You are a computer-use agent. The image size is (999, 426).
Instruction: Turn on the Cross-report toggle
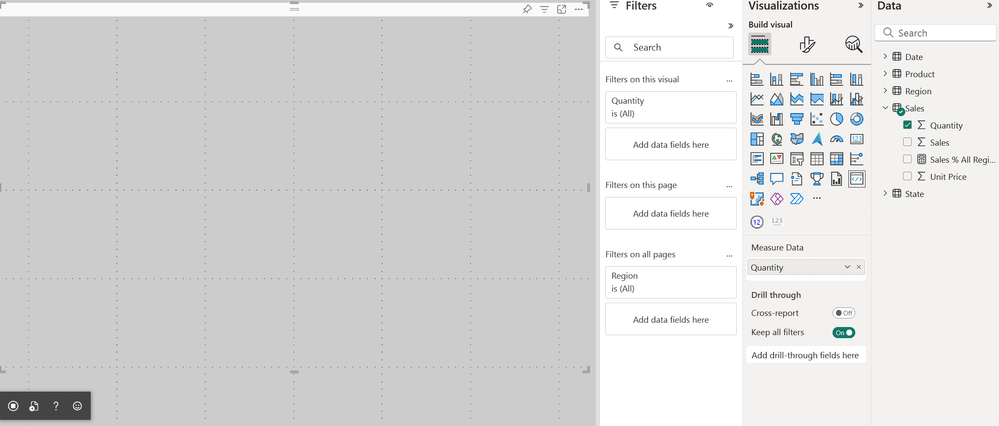coord(844,313)
